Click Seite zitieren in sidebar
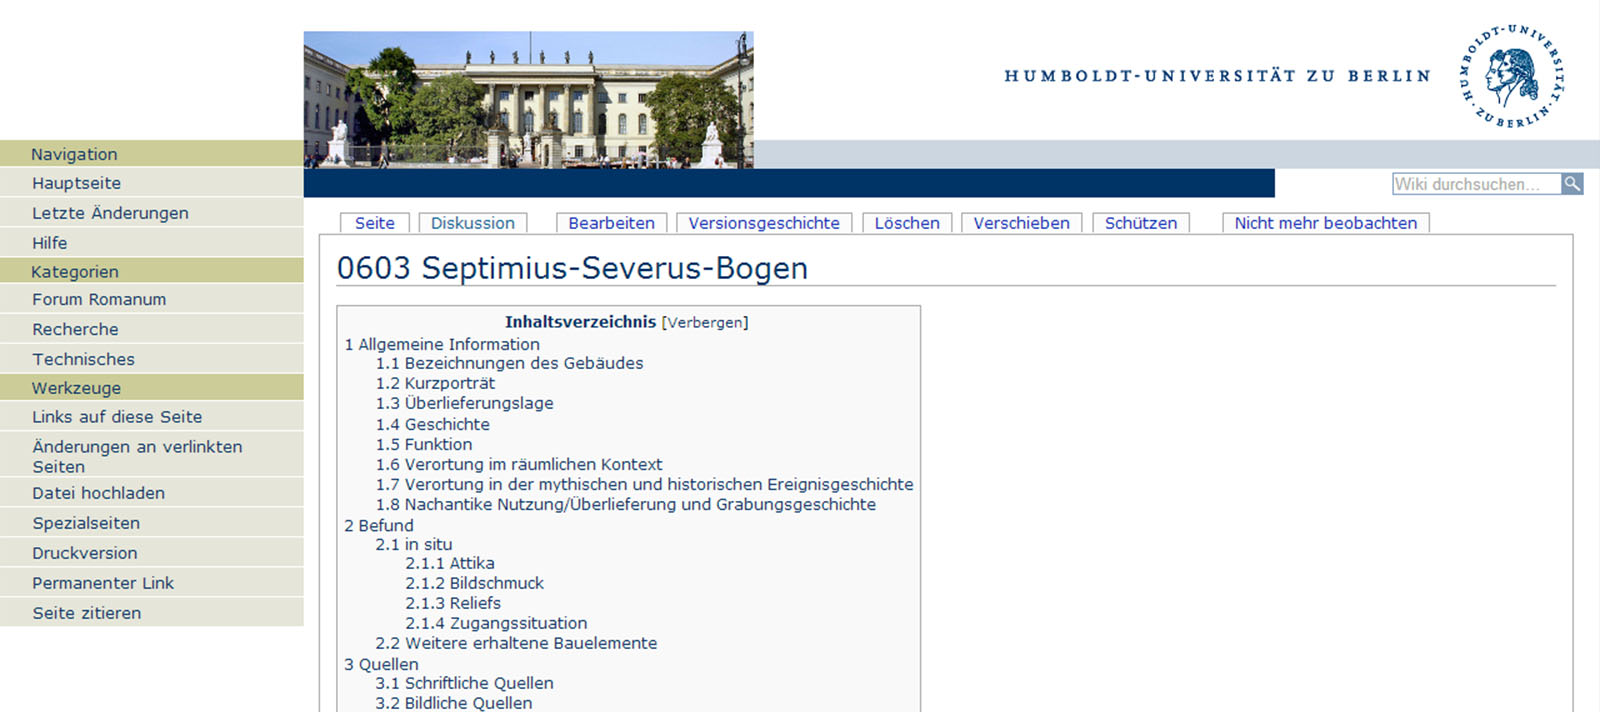1600x712 pixels. (x=87, y=613)
